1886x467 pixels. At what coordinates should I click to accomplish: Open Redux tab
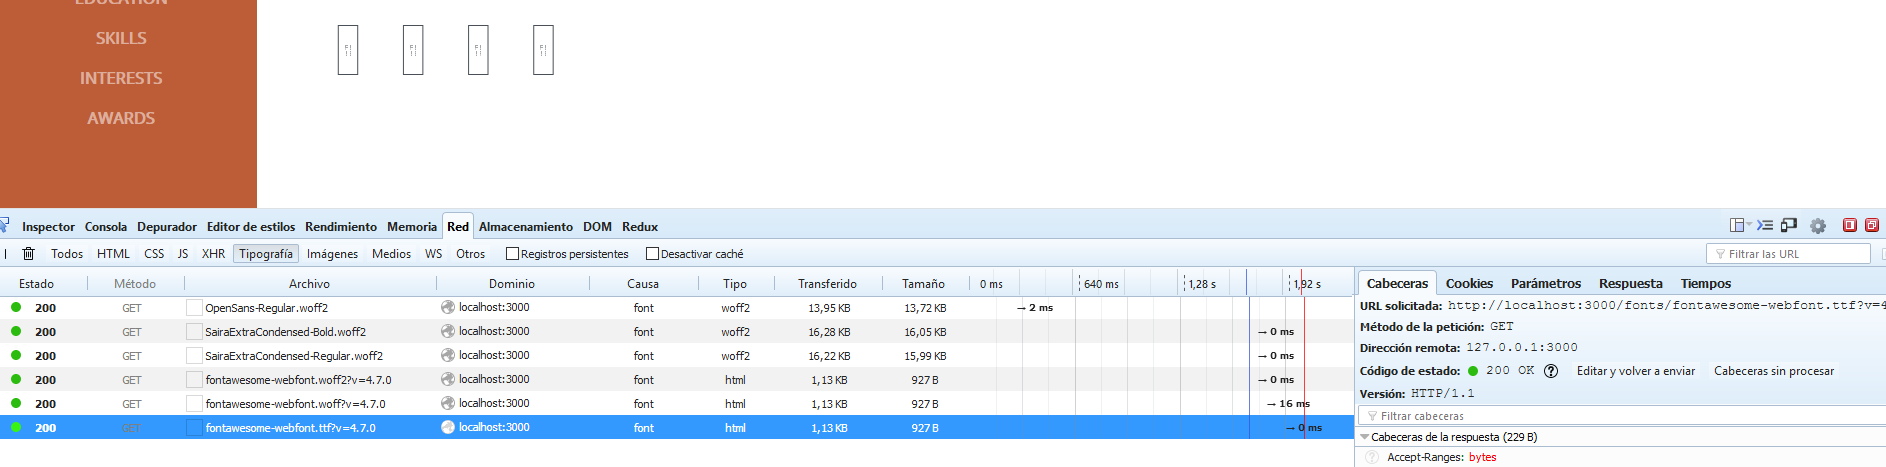coord(640,227)
